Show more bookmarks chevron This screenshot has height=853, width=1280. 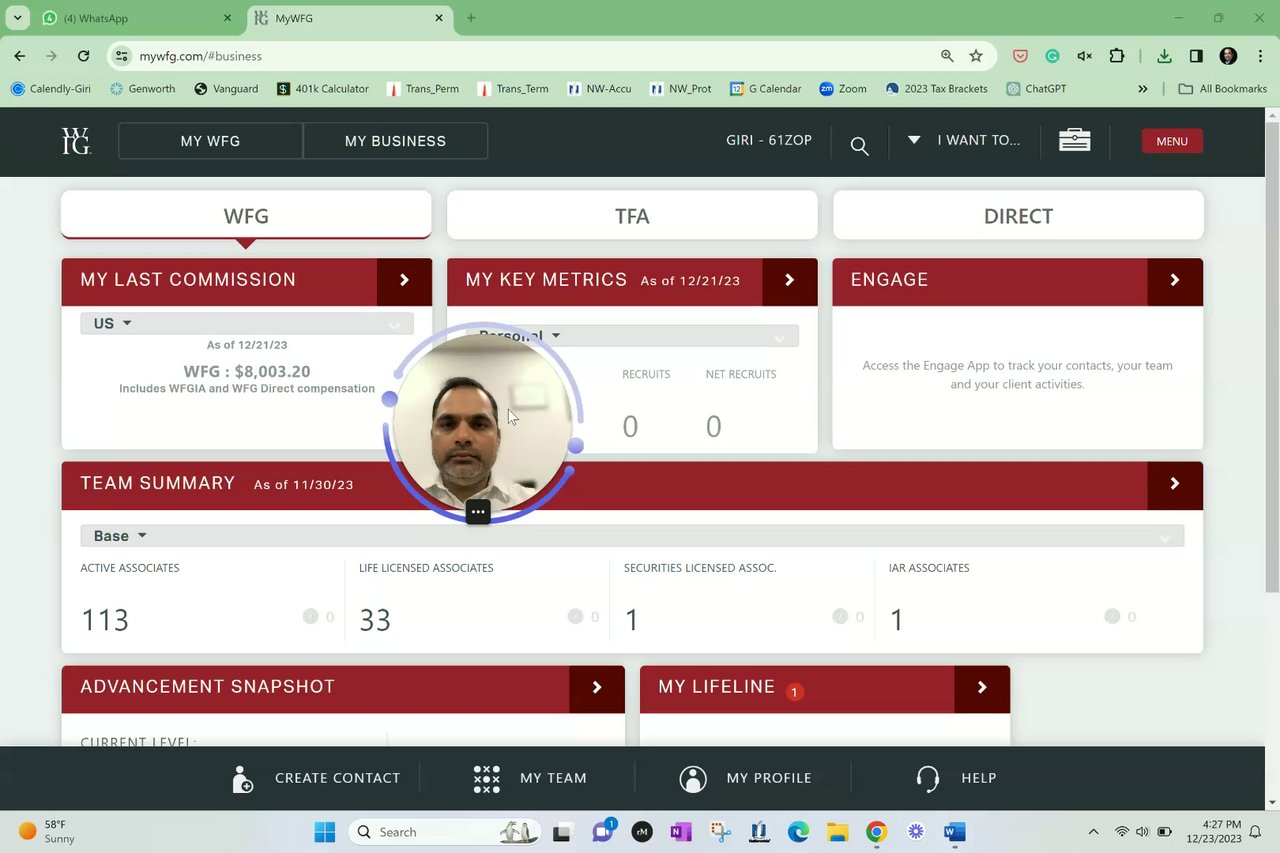click(x=1143, y=89)
